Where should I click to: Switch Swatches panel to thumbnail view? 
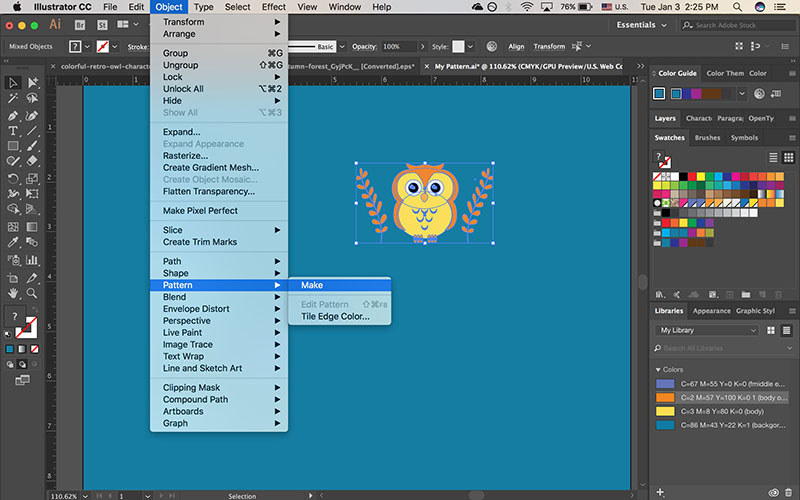789,157
